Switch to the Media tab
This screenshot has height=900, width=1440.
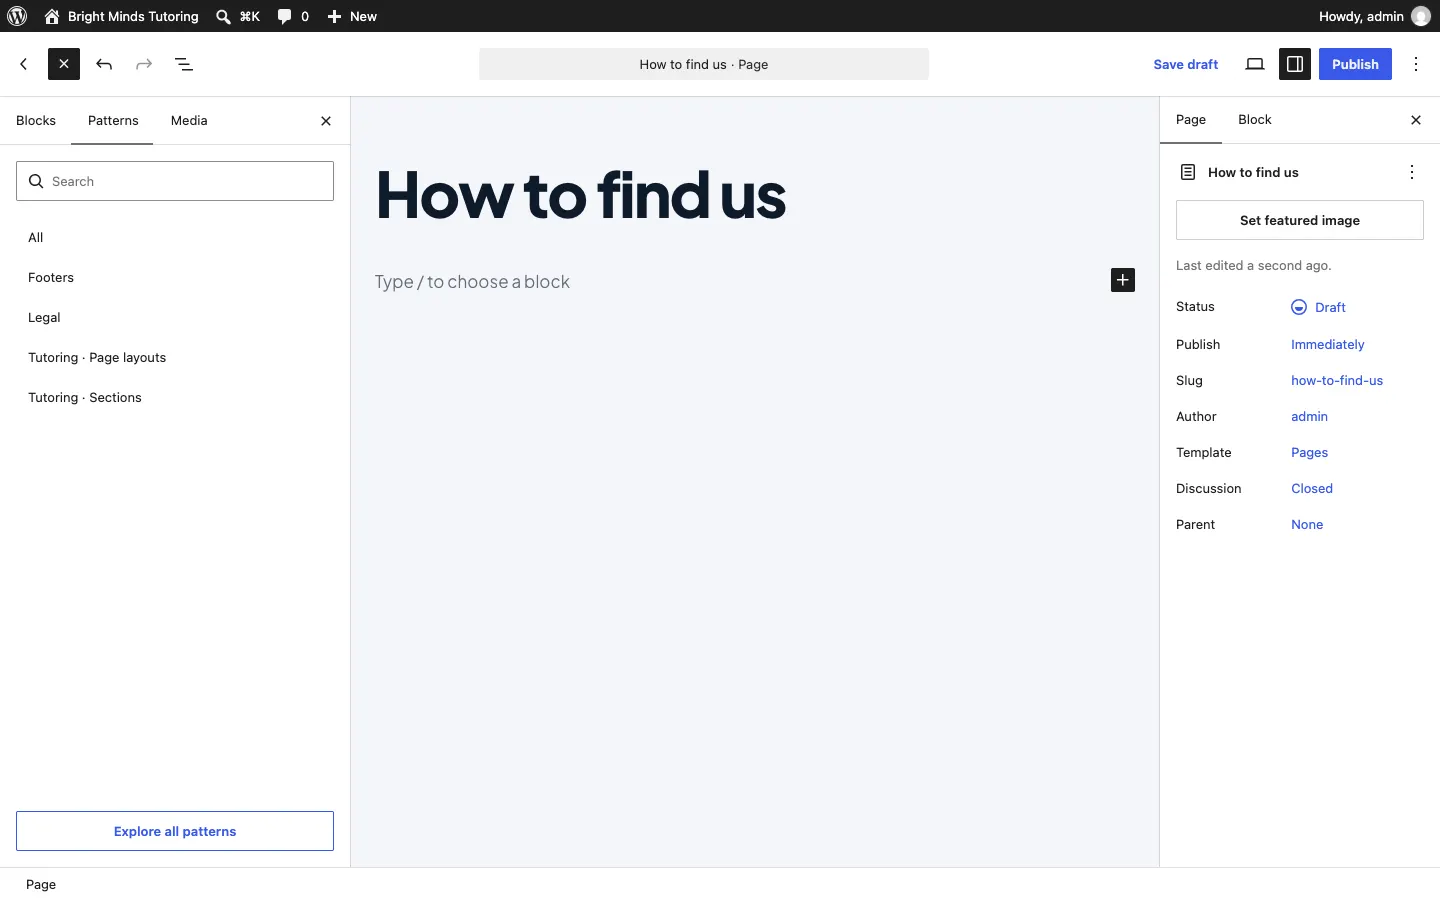pyautogui.click(x=189, y=121)
